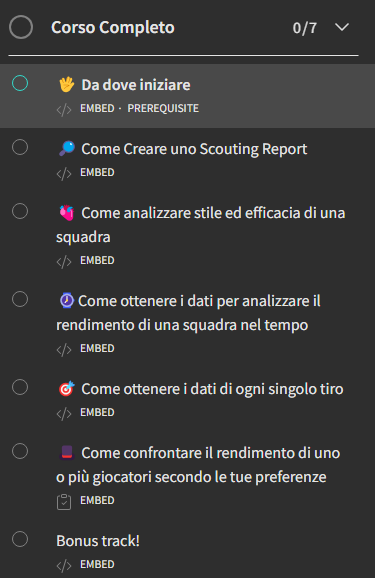Click the 0/7 progress counter

305,28
